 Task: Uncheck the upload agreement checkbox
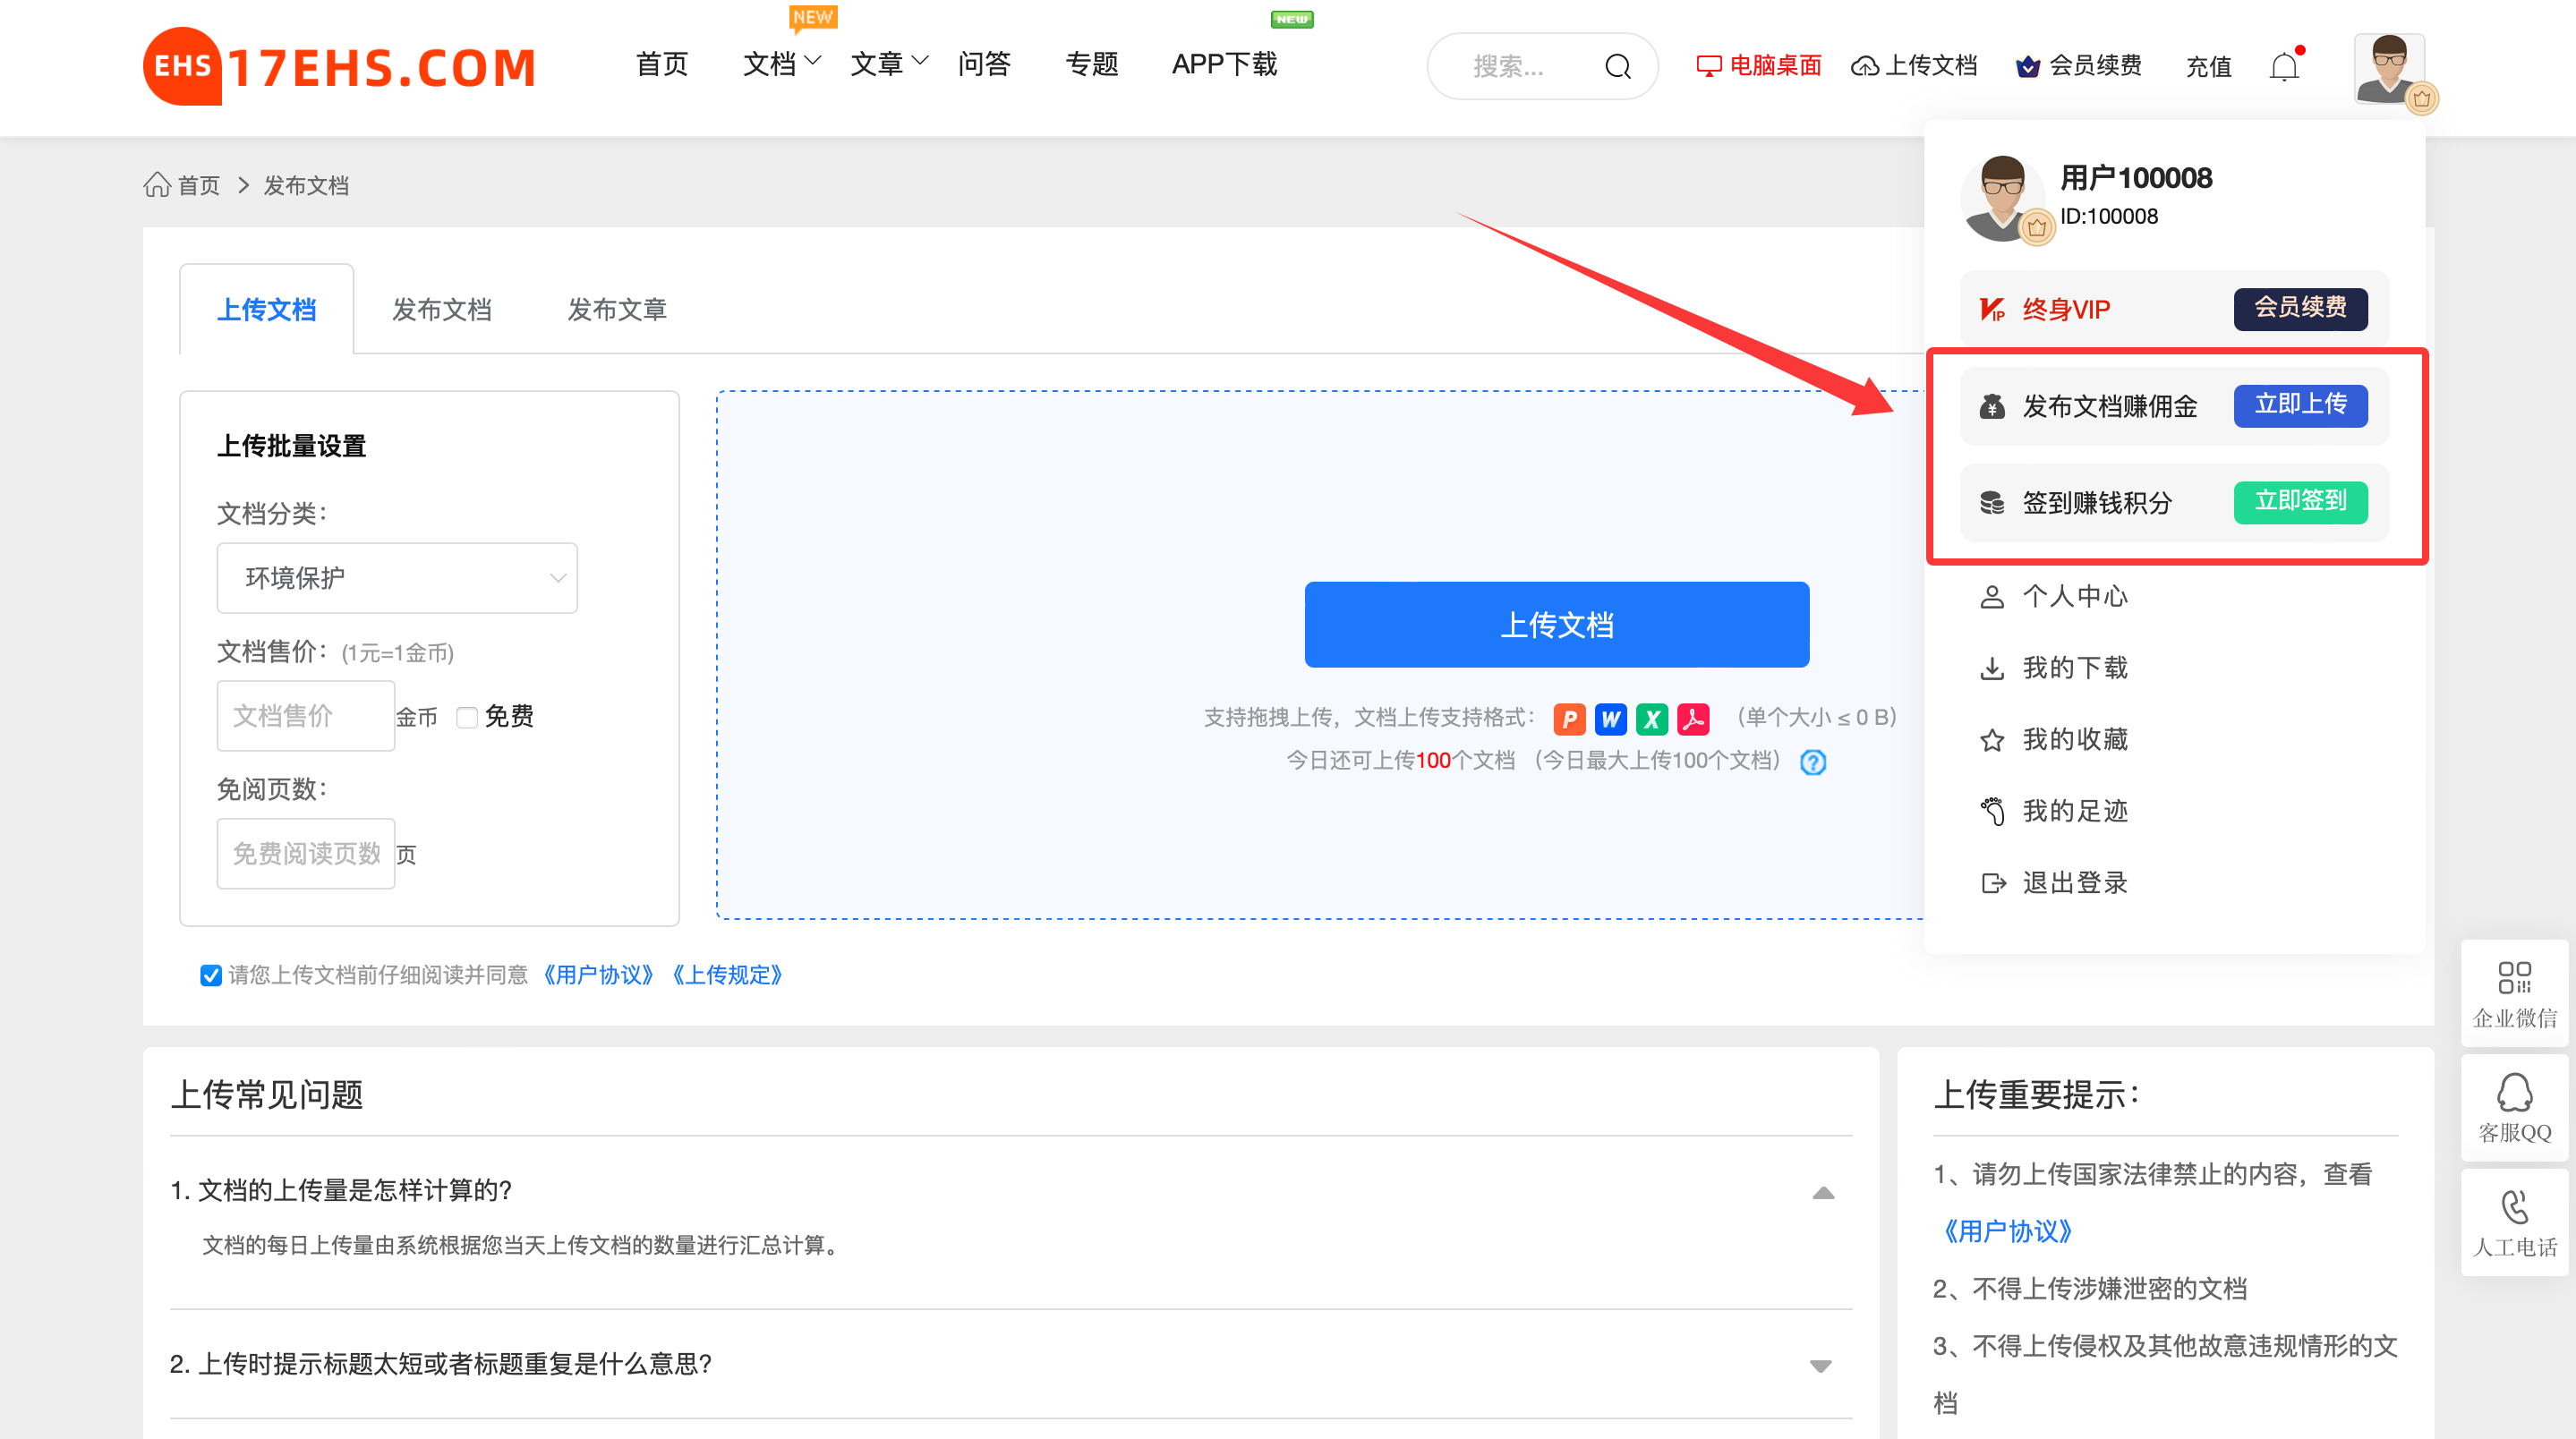210,975
